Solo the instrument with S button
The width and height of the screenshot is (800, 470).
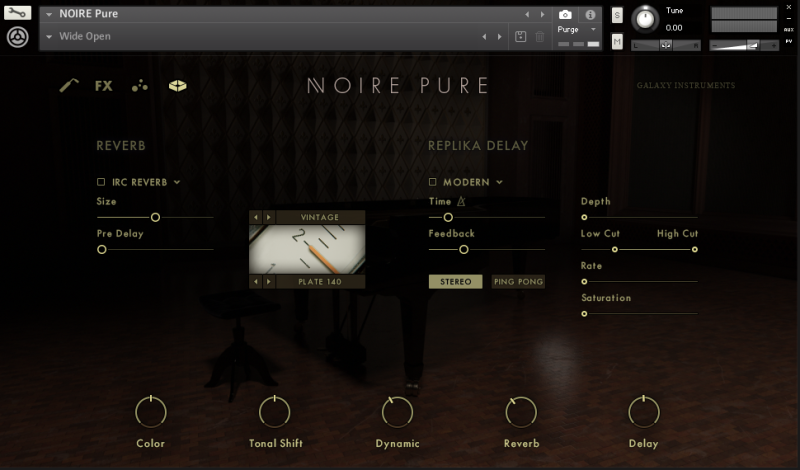coord(617,15)
